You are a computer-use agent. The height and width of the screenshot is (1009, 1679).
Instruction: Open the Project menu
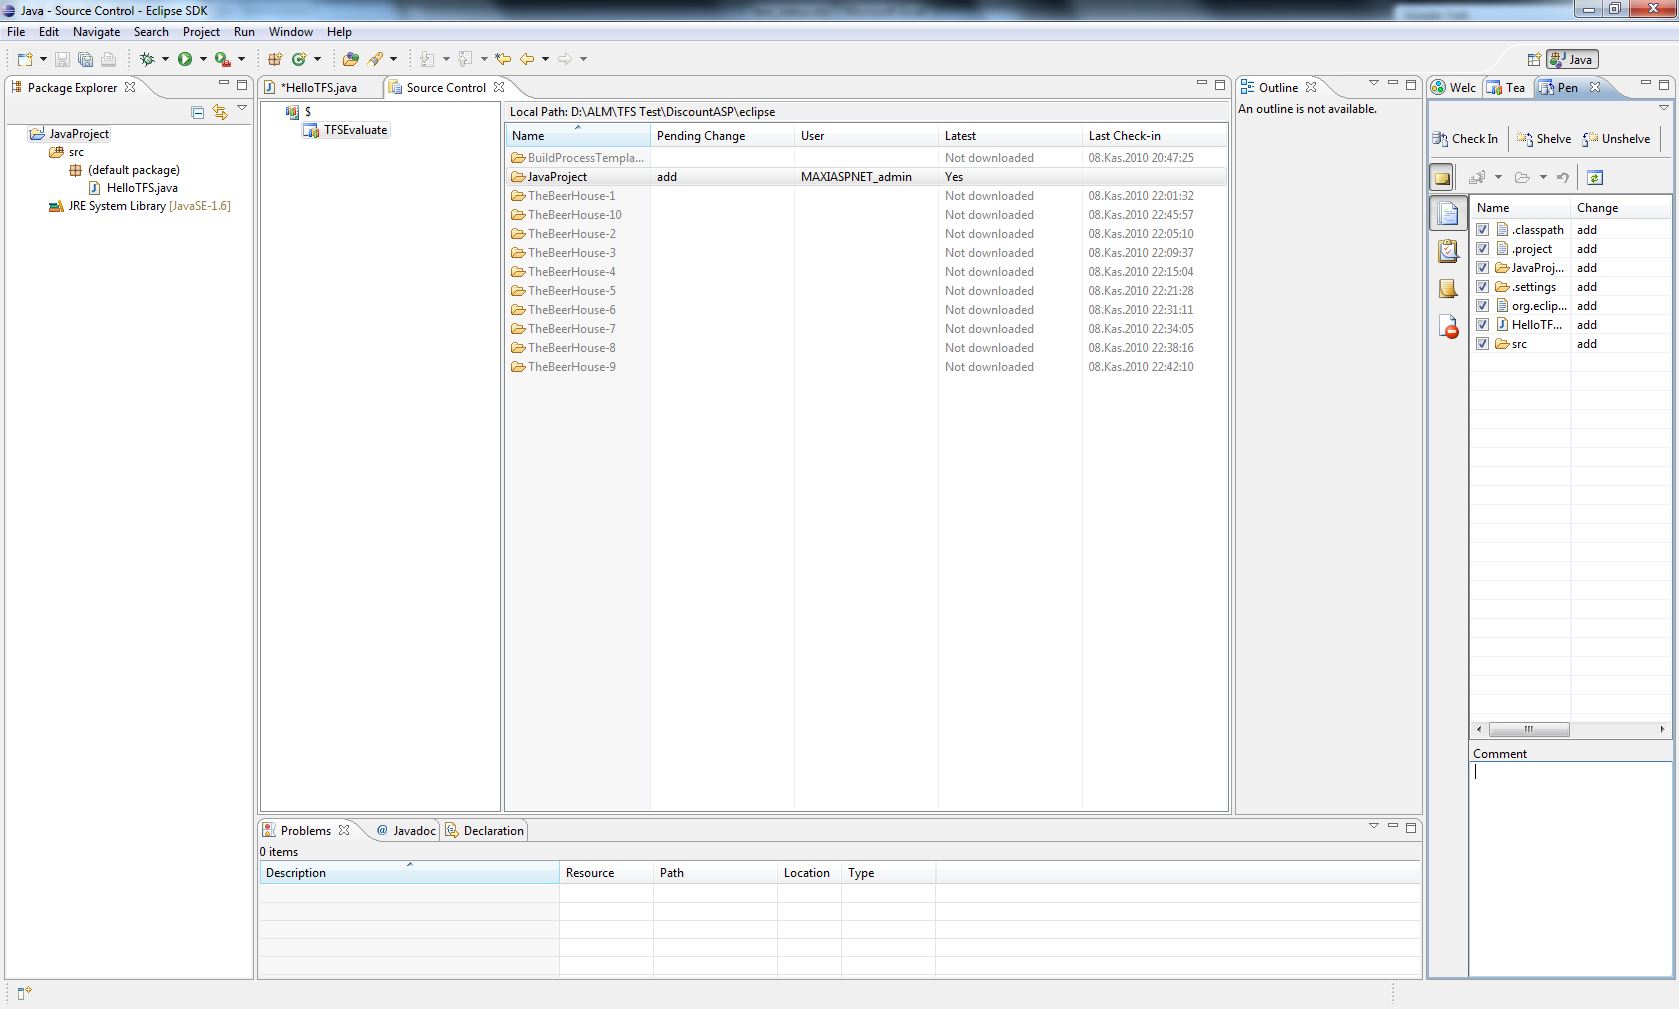coord(200,32)
